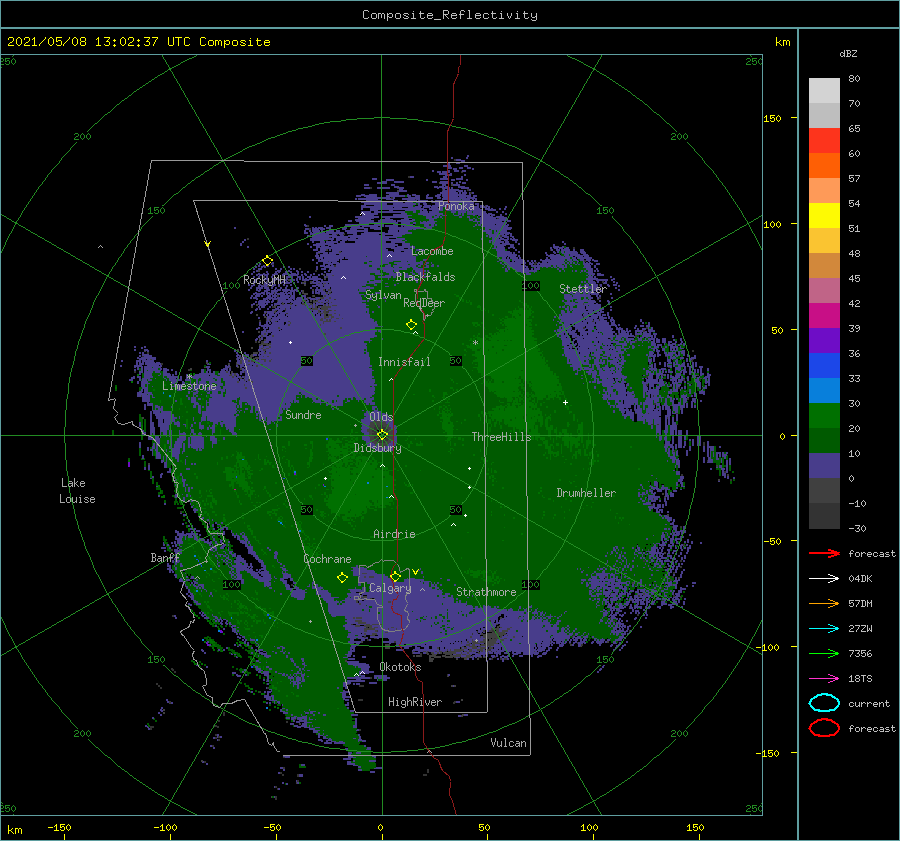Click the Olds city label
This screenshot has height=841, width=900.
click(381, 417)
